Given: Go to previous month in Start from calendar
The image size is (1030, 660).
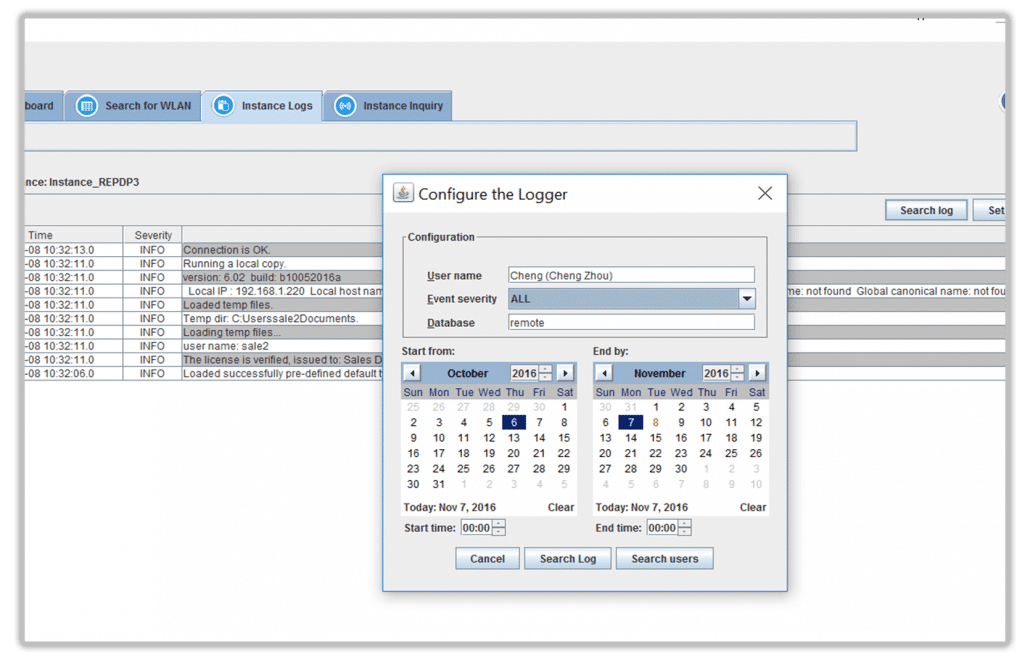Looking at the screenshot, I should click(x=412, y=373).
